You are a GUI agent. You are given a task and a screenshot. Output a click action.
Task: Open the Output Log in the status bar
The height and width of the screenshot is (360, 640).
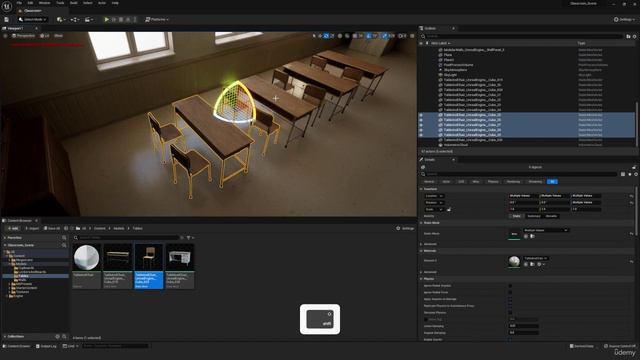click(46, 346)
